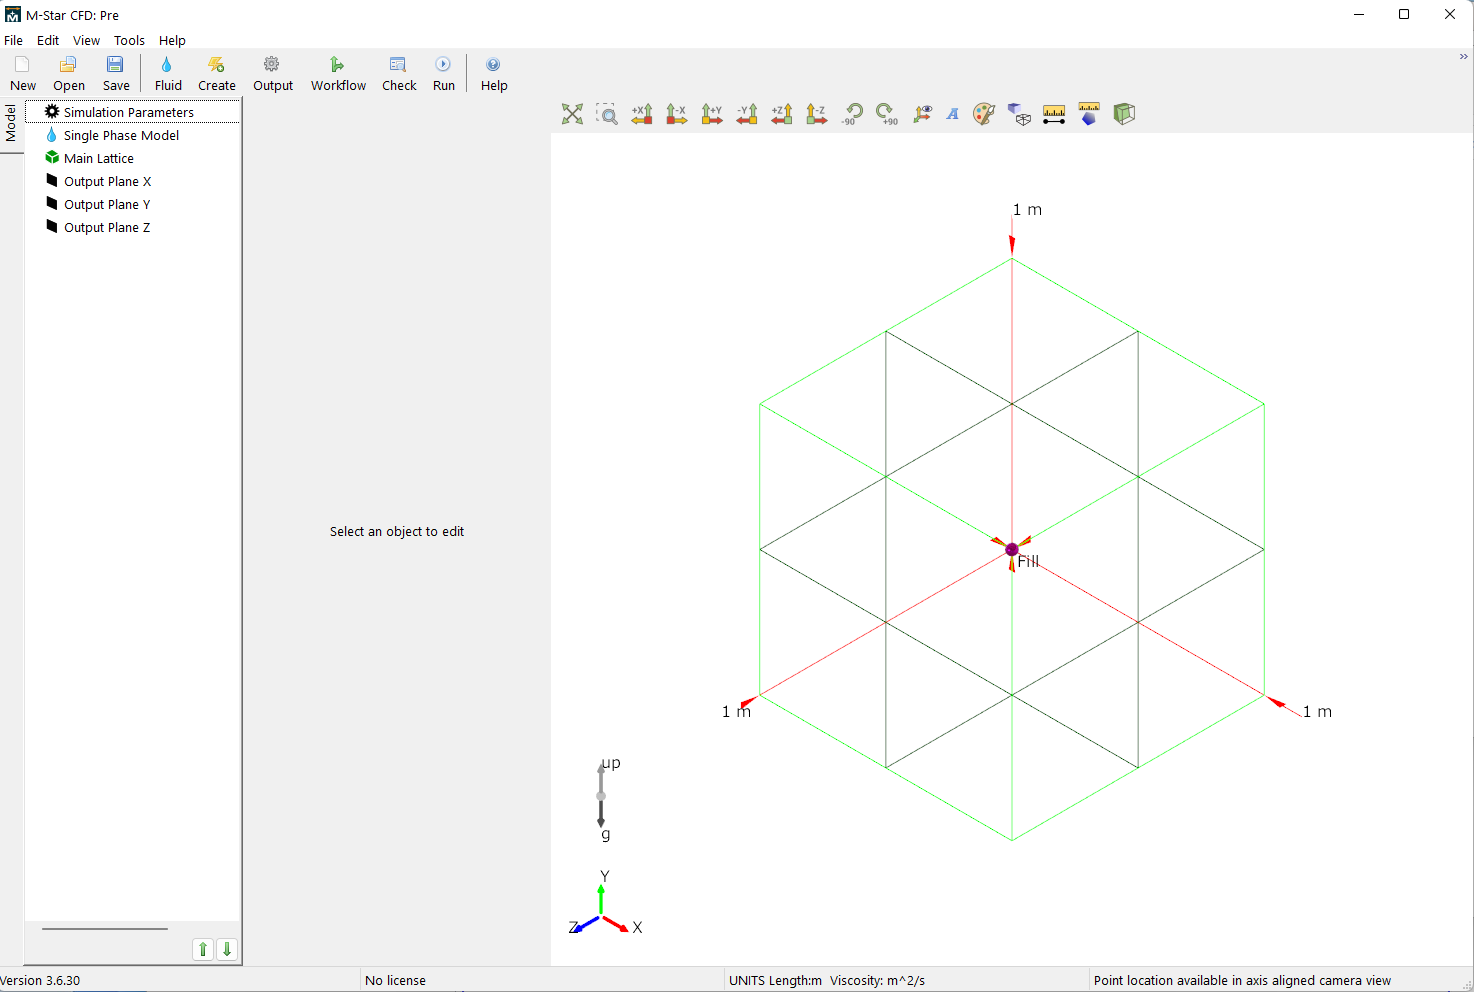This screenshot has height=992, width=1474.
Task: Select the vertical Model tab
Action: pos(11,123)
